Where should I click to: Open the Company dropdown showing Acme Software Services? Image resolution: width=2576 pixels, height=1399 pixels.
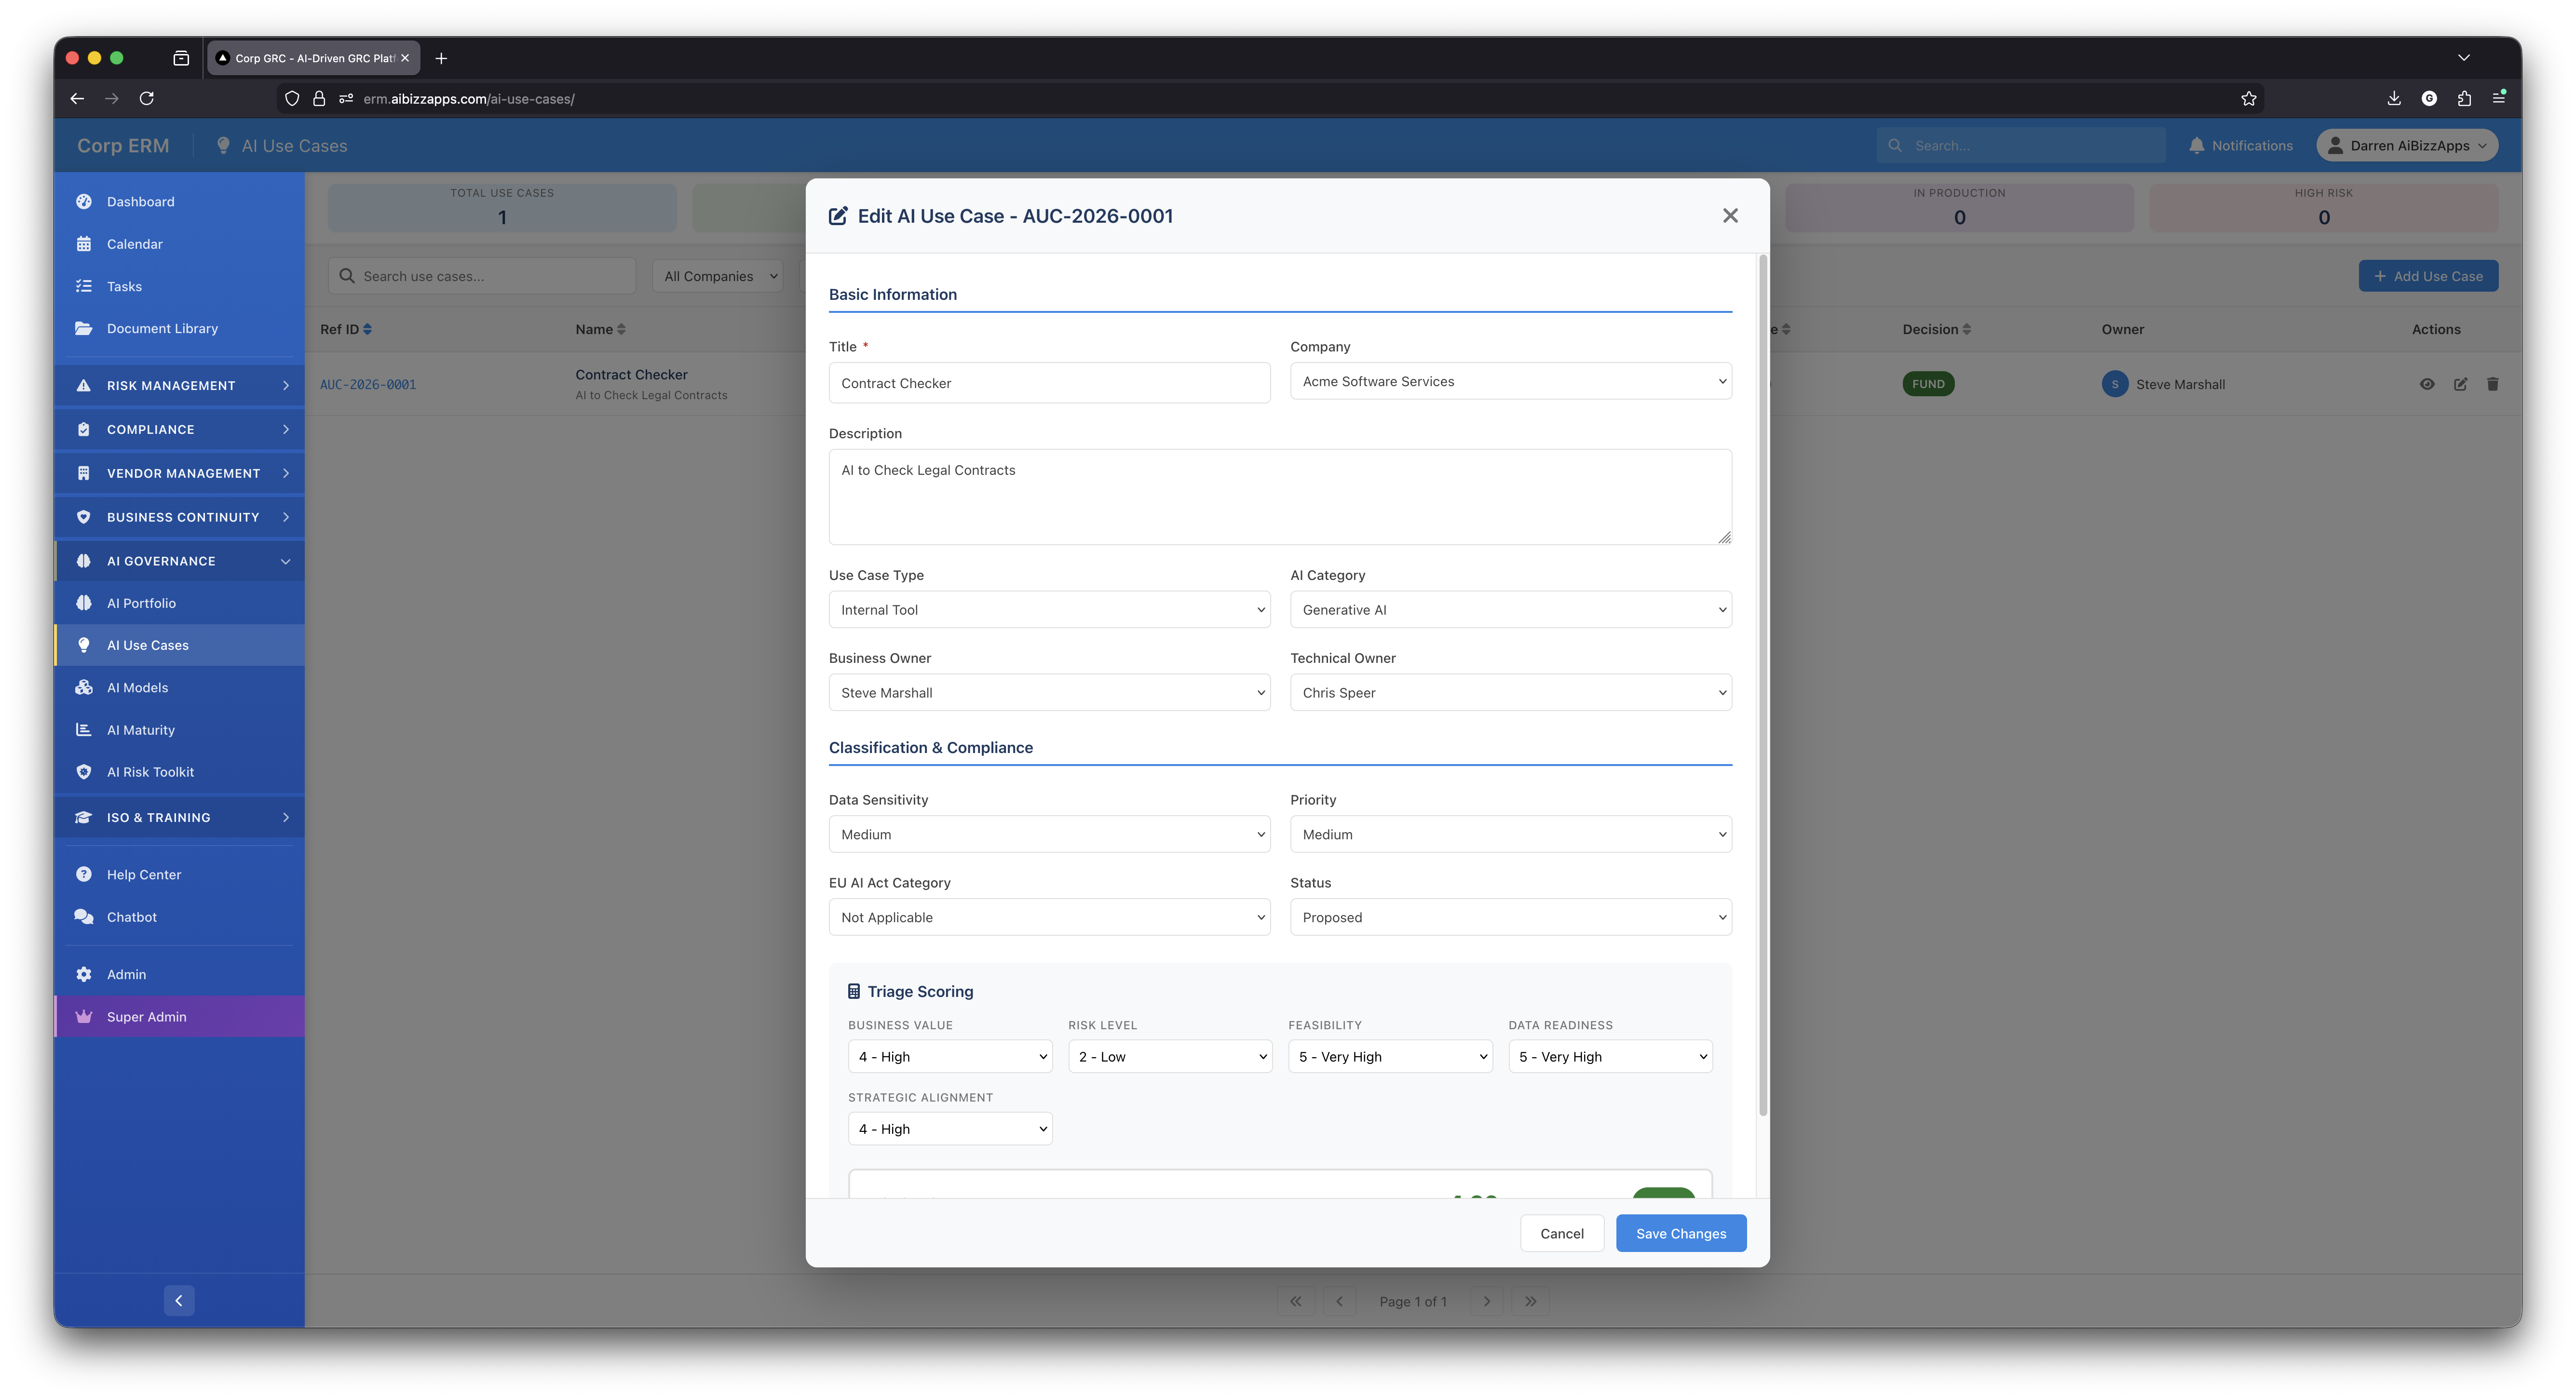pyautogui.click(x=1510, y=381)
